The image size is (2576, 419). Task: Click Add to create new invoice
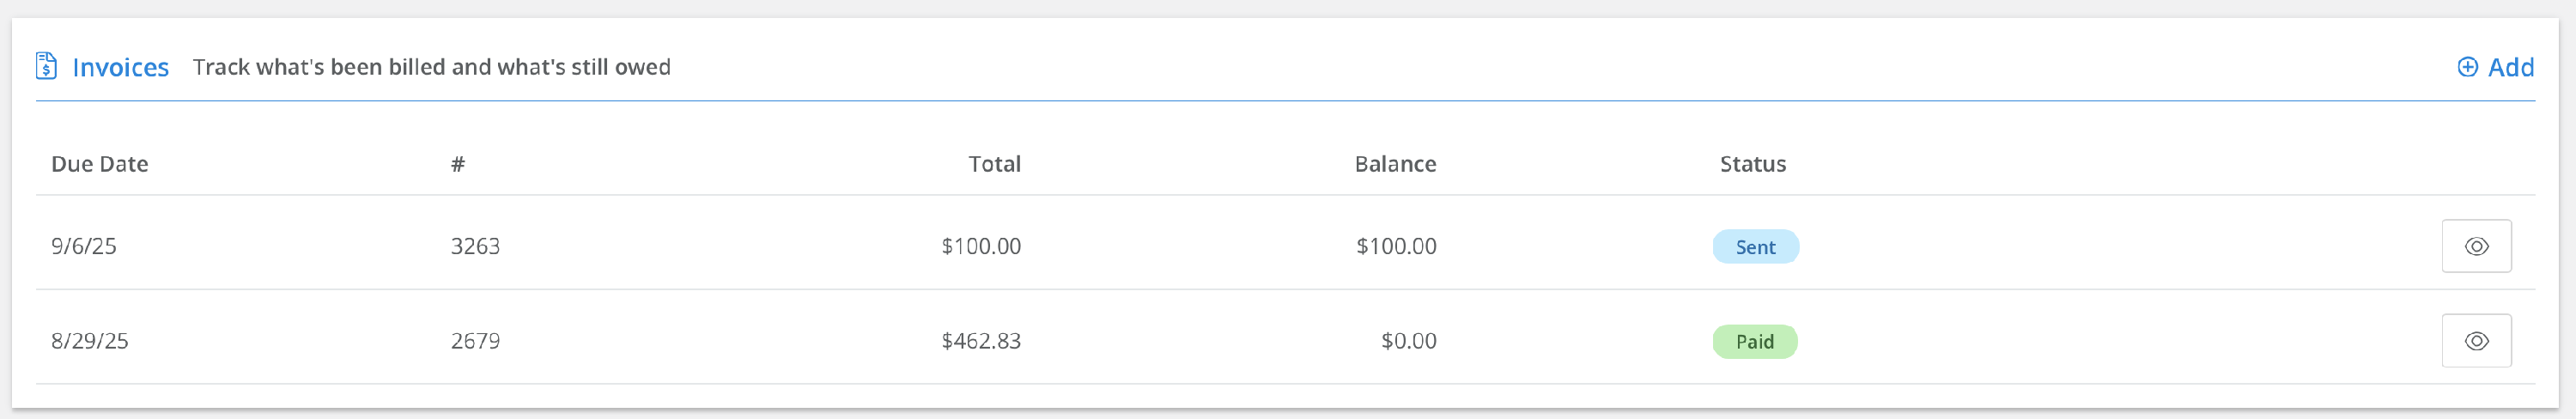tap(2510, 67)
